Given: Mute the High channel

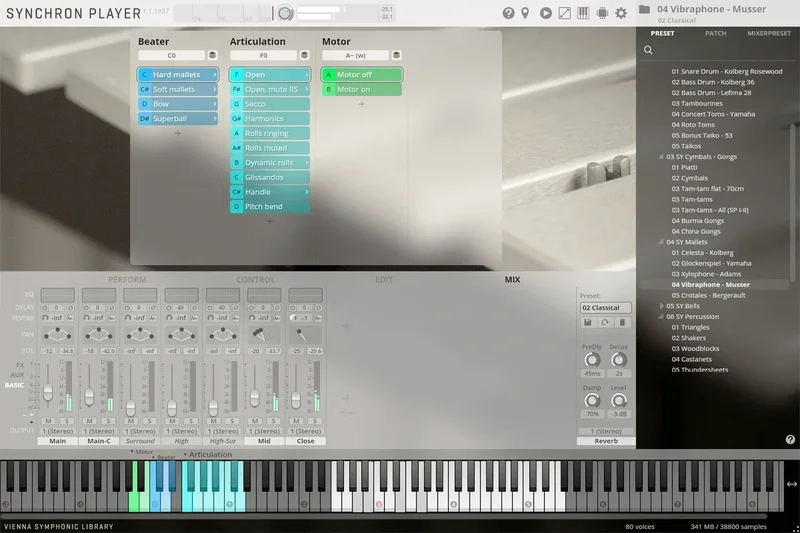Looking at the screenshot, I should pyautogui.click(x=172, y=421).
